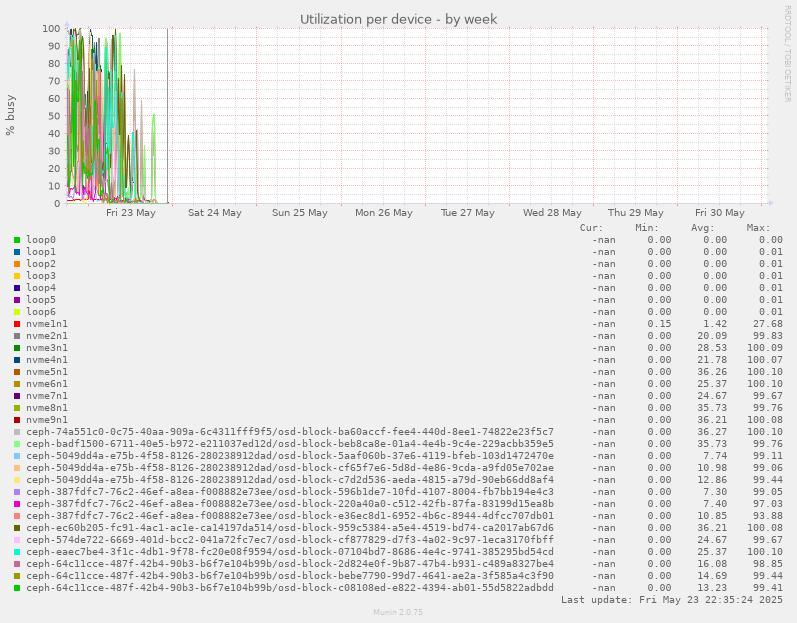Click the nvme6n1 legend label
797x623 pixels.
[47, 384]
